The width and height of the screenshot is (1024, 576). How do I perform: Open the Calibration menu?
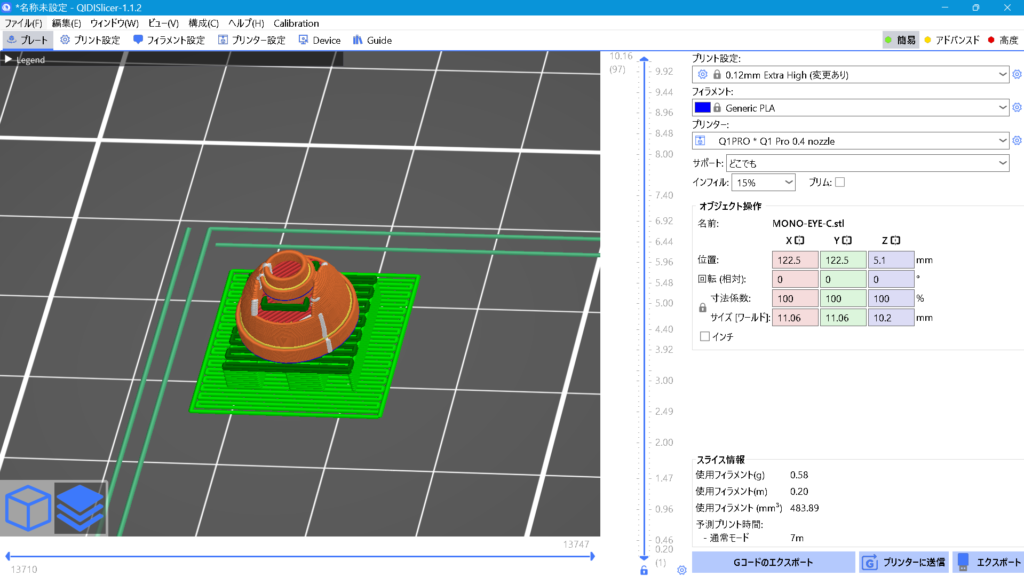296,23
